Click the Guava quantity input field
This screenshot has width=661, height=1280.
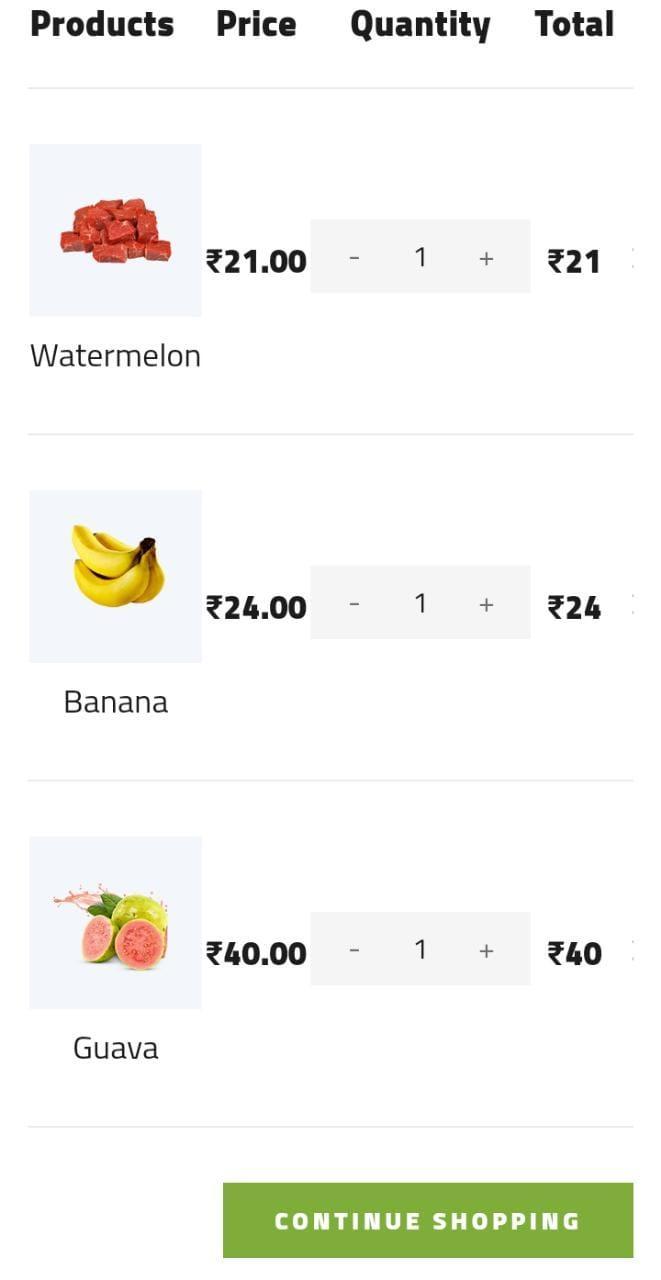point(420,949)
